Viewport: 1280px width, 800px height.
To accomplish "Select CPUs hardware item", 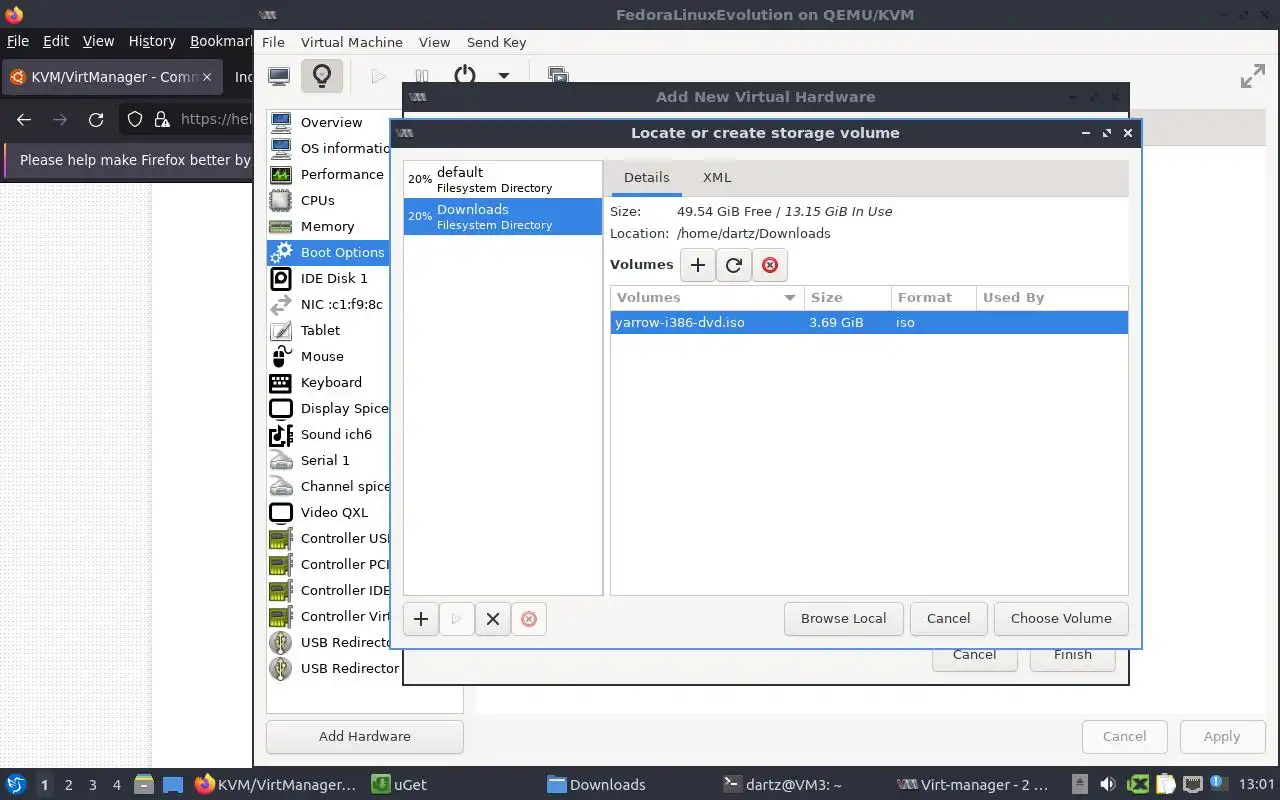I will 329,200.
